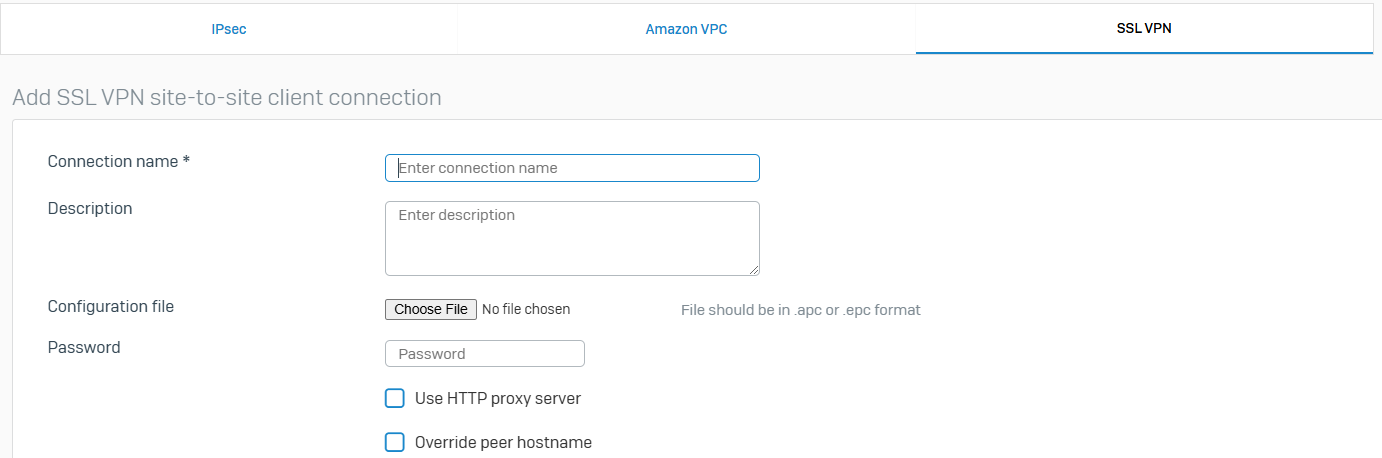The width and height of the screenshot is (1382, 458).
Task: Click the .apc or .epc format hint
Action: point(800,310)
